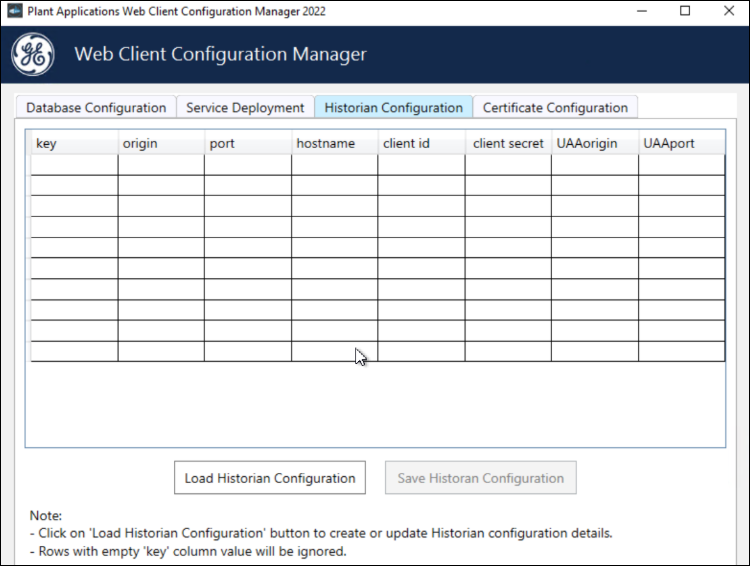Open the Service Deployment tab
Image resolution: width=750 pixels, height=566 pixels.
[245, 108]
